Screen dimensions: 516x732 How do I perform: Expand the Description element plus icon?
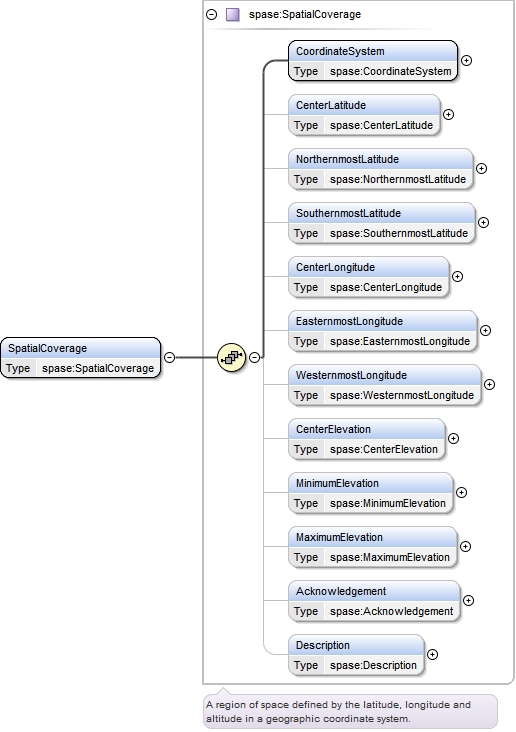432,655
